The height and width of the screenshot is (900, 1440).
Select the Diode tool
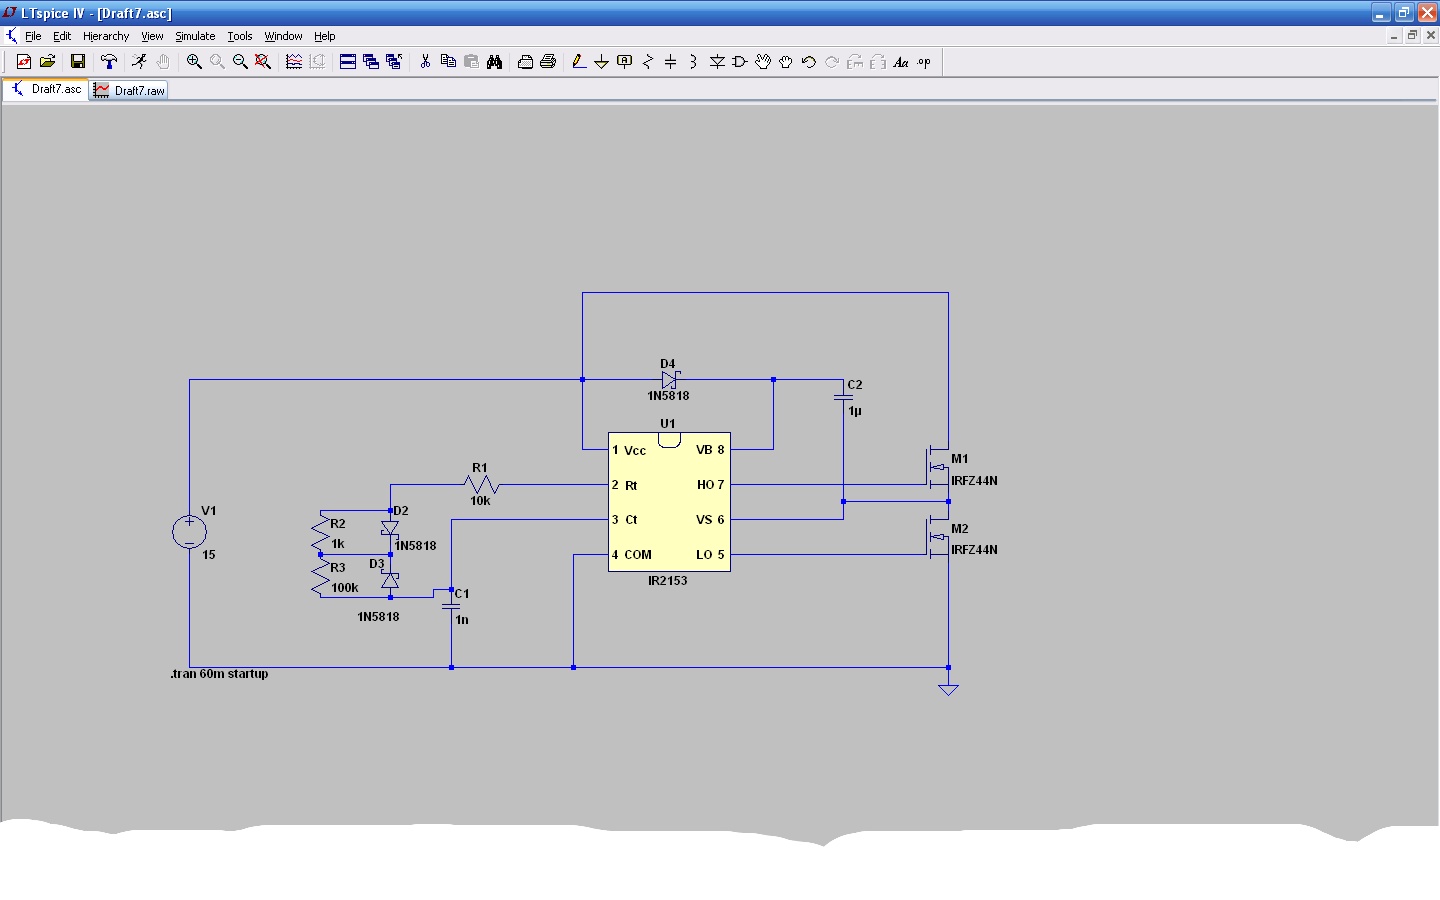717,62
